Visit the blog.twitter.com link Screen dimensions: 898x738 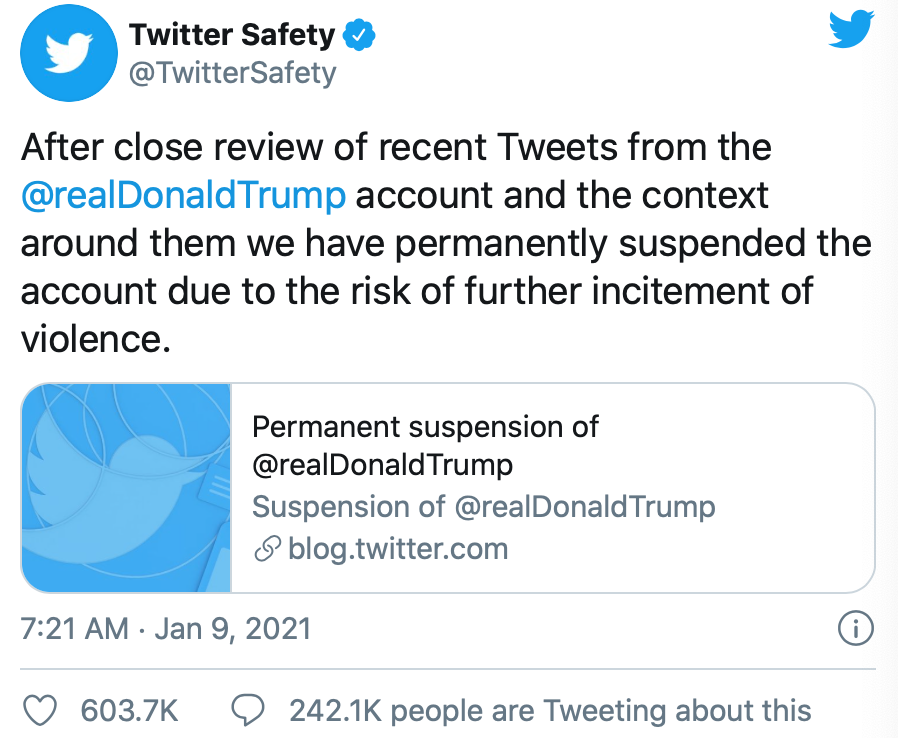(x=398, y=549)
